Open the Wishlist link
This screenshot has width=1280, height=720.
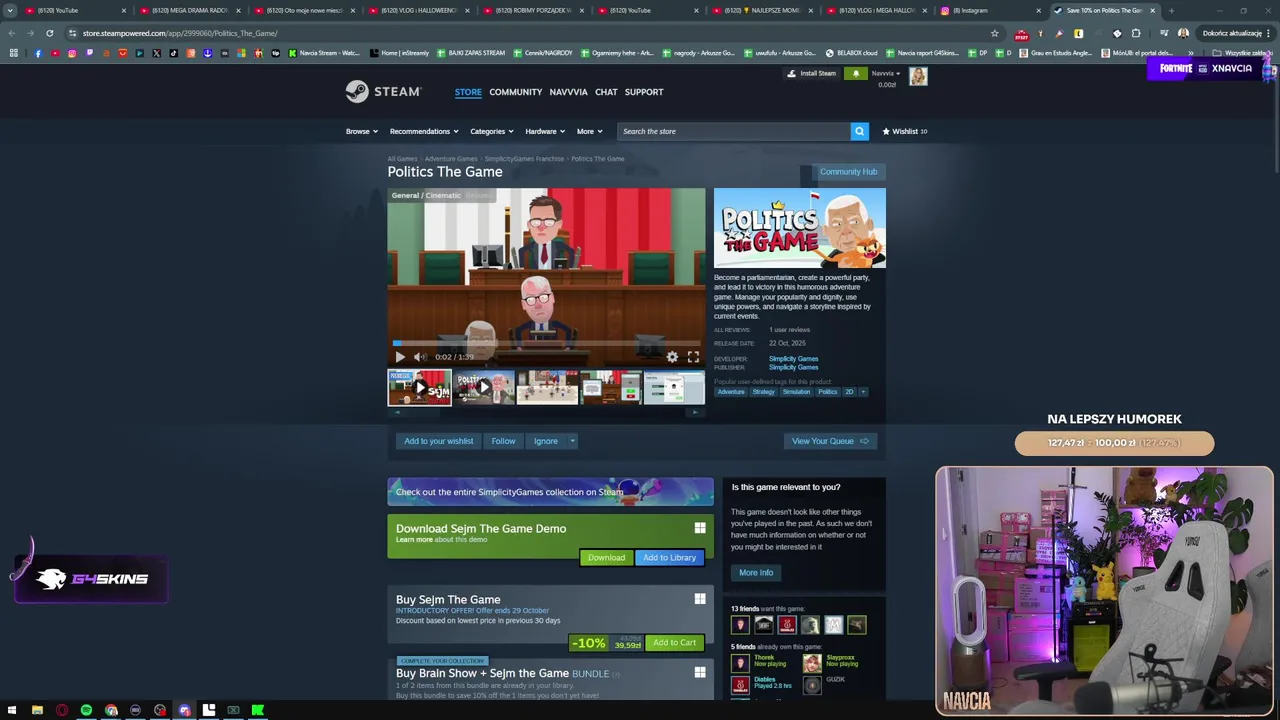[905, 131]
